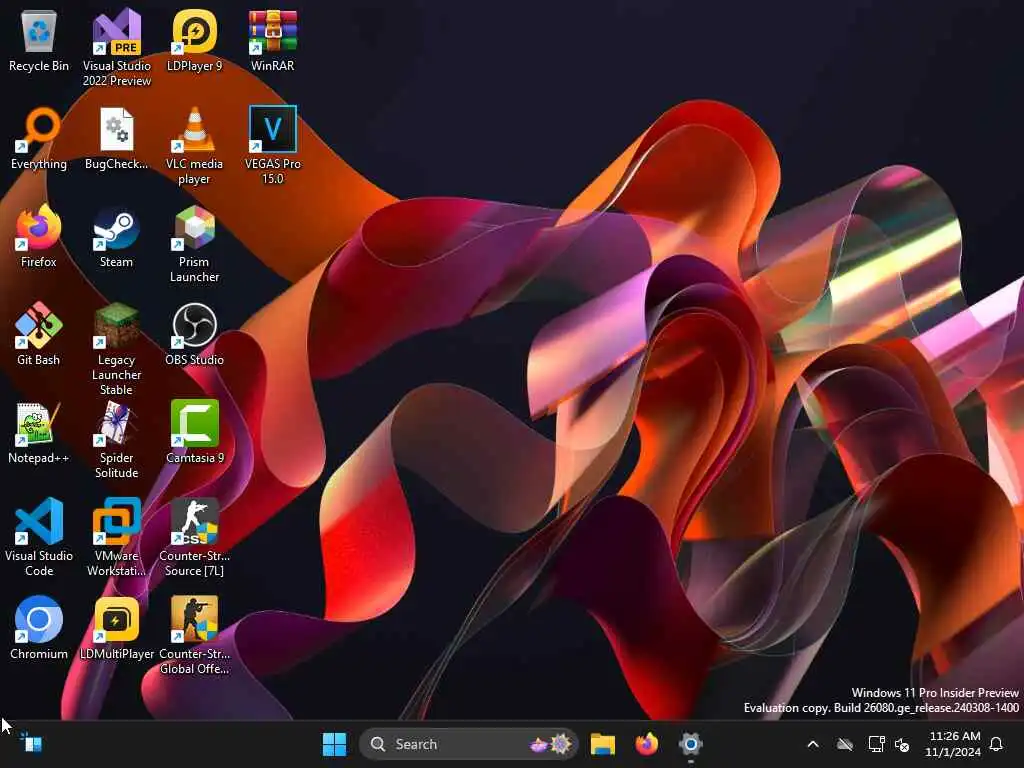
Task: Select the OBS Studio shortcut
Action: 195,335
